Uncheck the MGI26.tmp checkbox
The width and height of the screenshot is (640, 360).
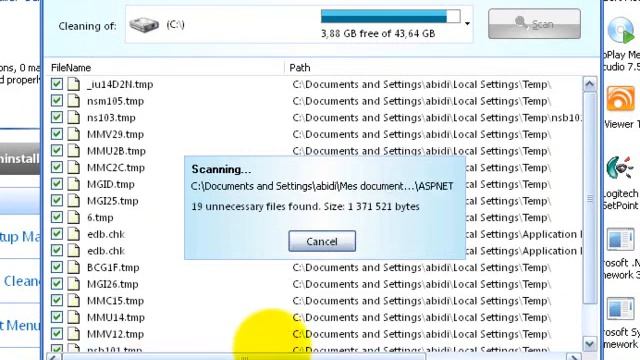click(x=57, y=284)
